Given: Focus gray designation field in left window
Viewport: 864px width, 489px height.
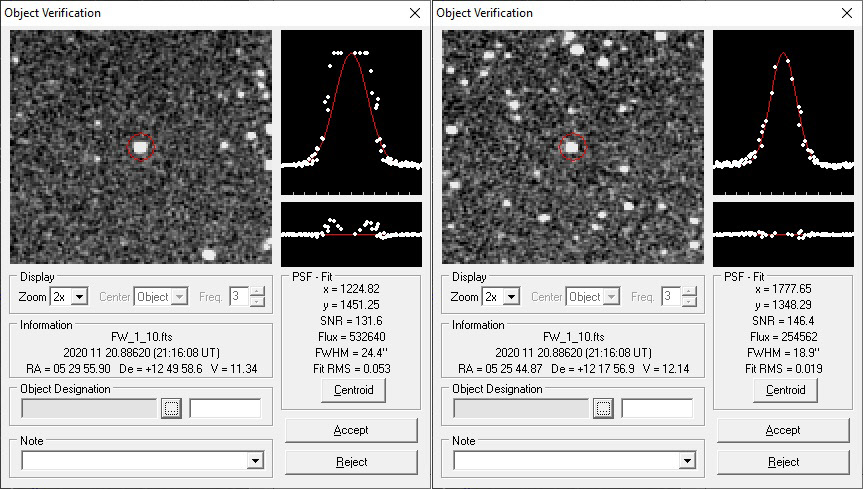Looking at the screenshot, I should (89, 409).
